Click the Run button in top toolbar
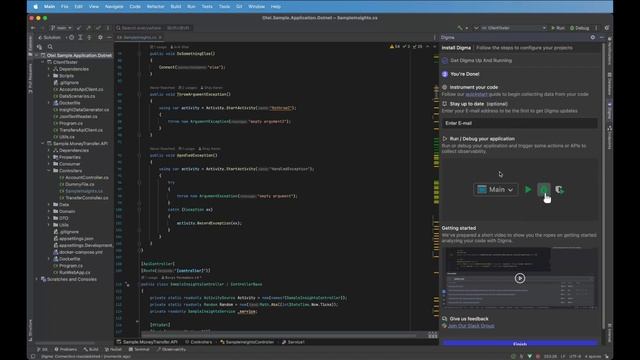 558,28
